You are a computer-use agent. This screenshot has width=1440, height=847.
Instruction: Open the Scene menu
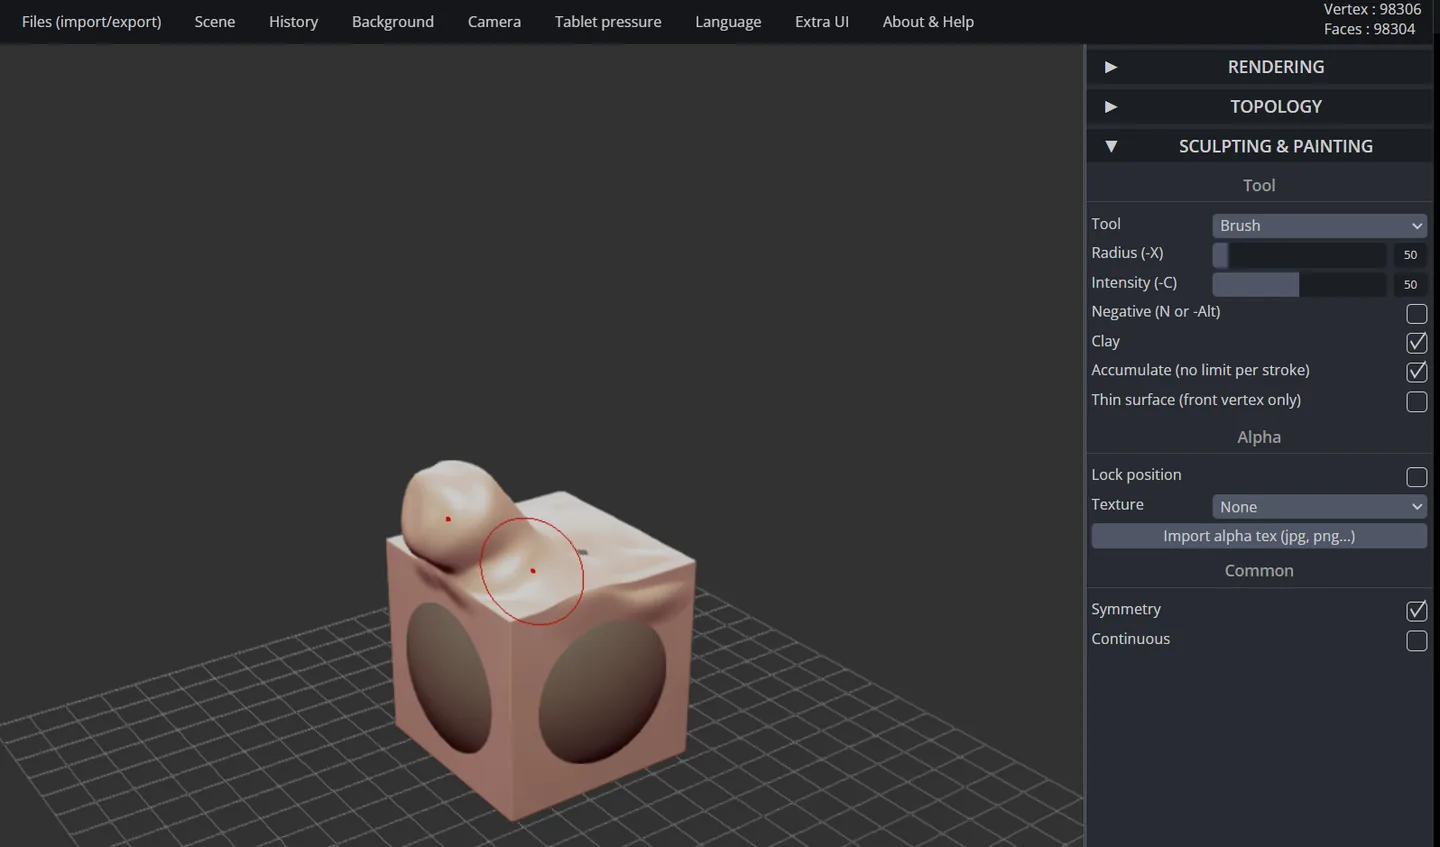[215, 22]
